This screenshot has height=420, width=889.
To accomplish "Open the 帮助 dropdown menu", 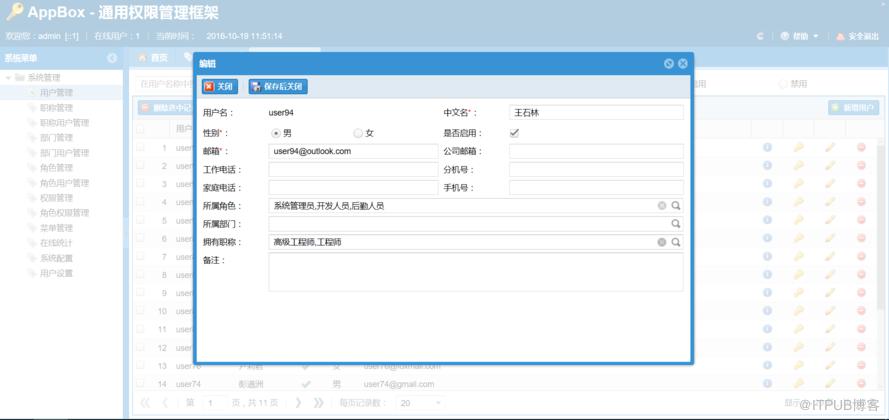I will (x=799, y=36).
